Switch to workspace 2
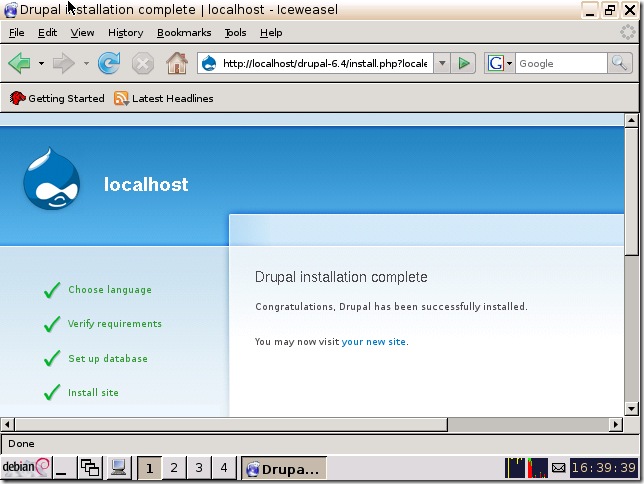Viewport: 644px width, 484px height. 174,468
